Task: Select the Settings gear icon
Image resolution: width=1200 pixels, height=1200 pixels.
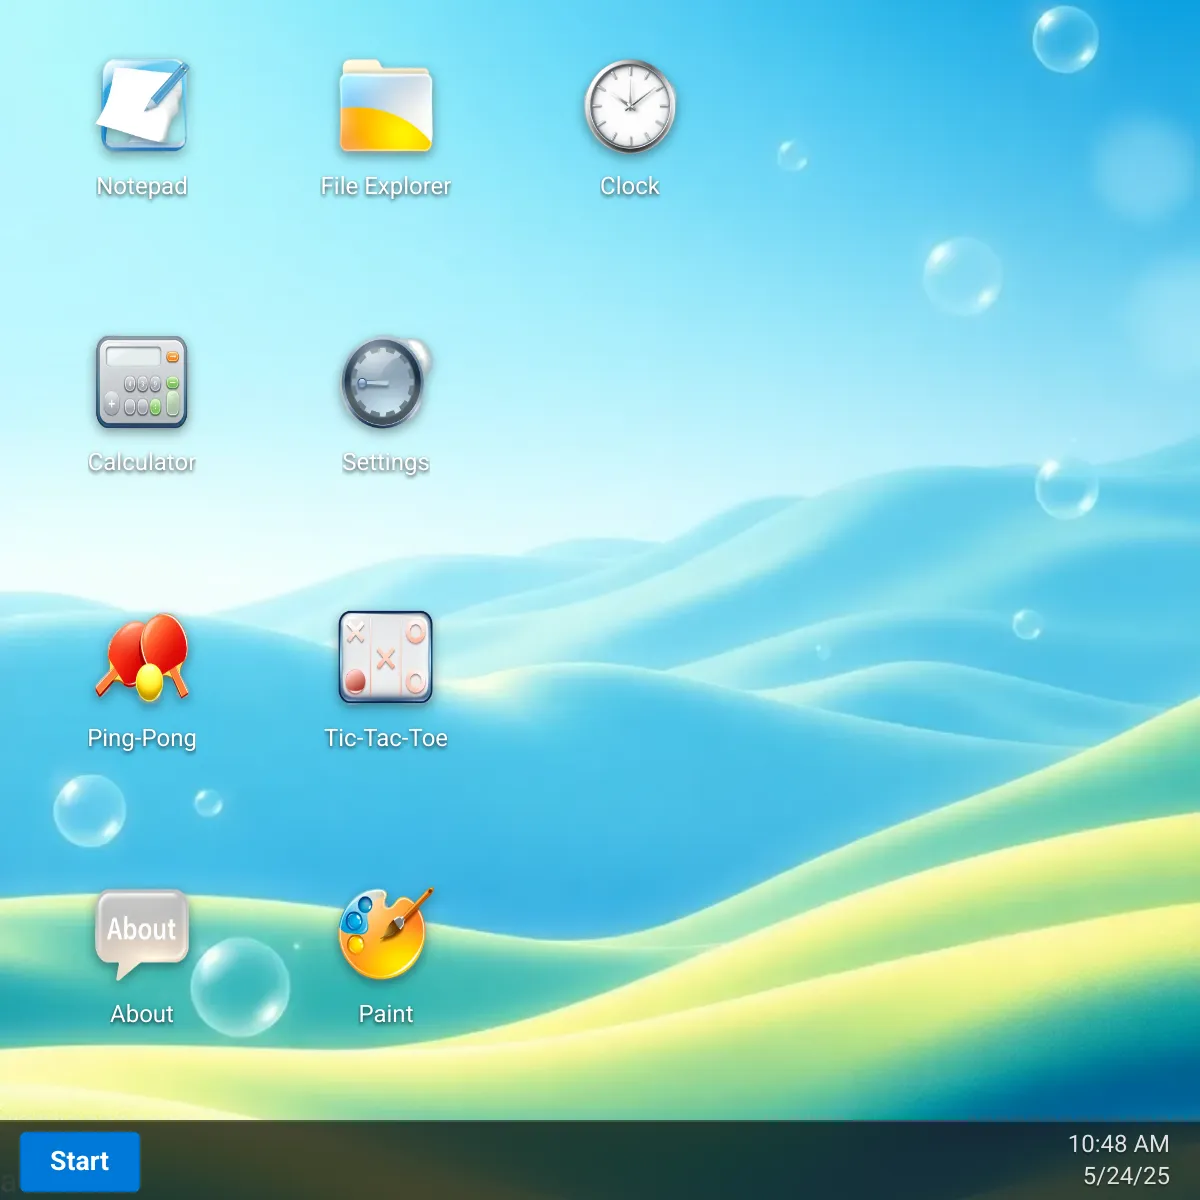Action: (386, 382)
